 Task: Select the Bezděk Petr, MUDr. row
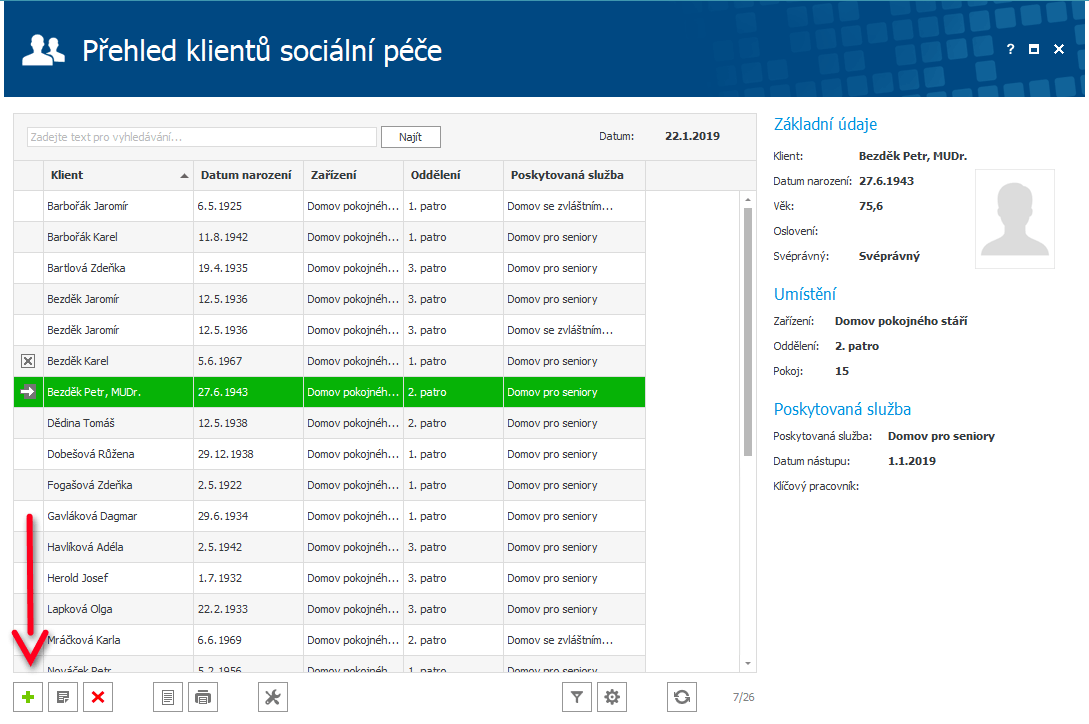[329, 392]
